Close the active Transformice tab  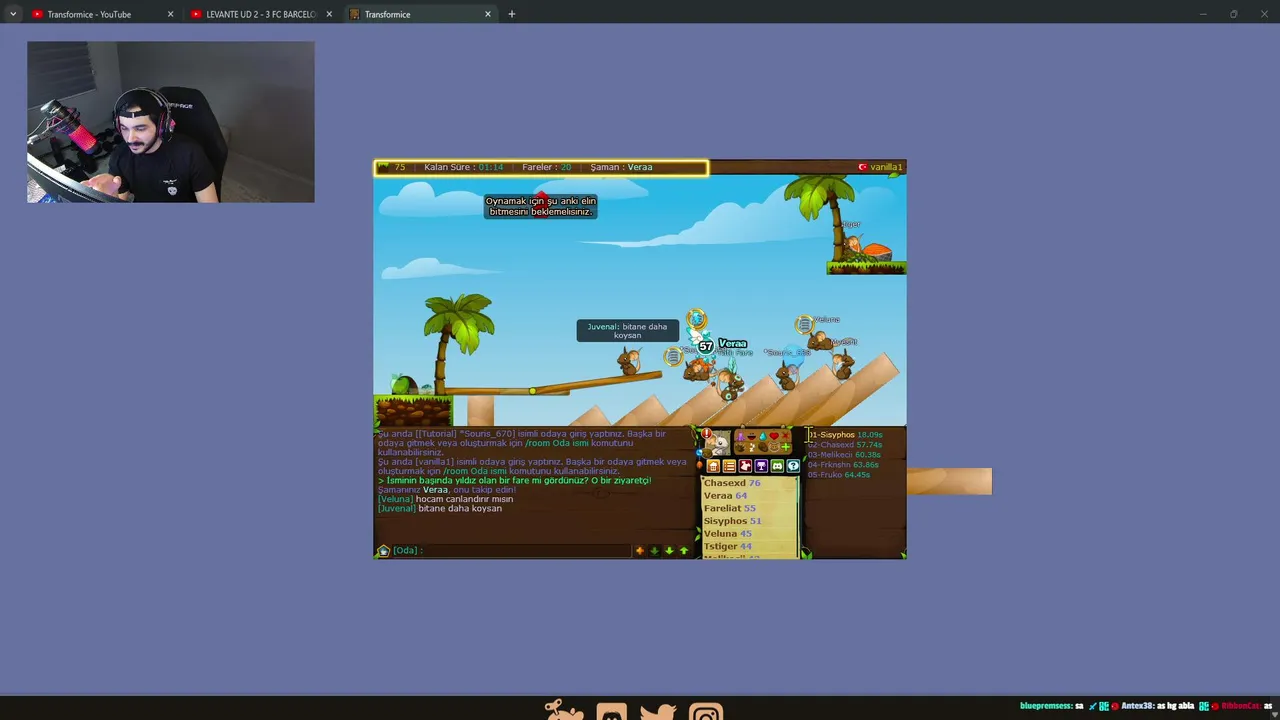click(488, 14)
